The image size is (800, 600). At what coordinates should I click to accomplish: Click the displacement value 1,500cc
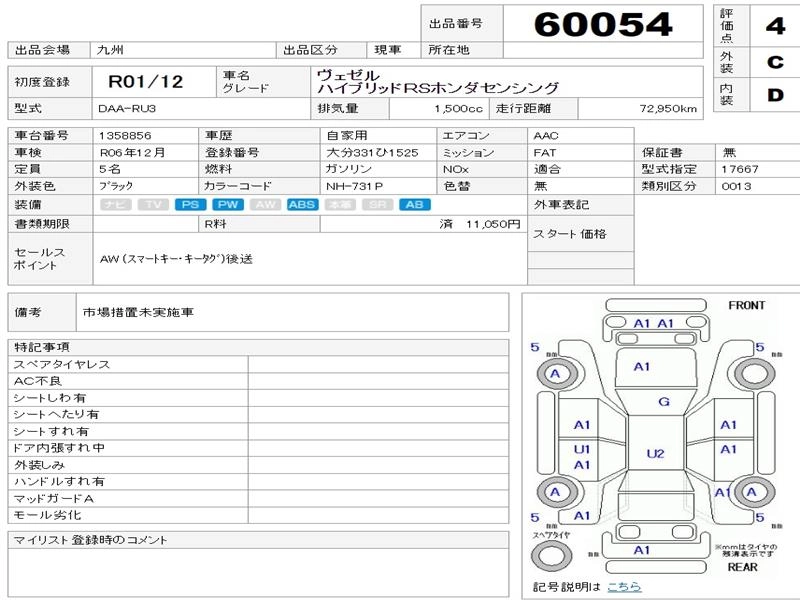pyautogui.click(x=458, y=109)
